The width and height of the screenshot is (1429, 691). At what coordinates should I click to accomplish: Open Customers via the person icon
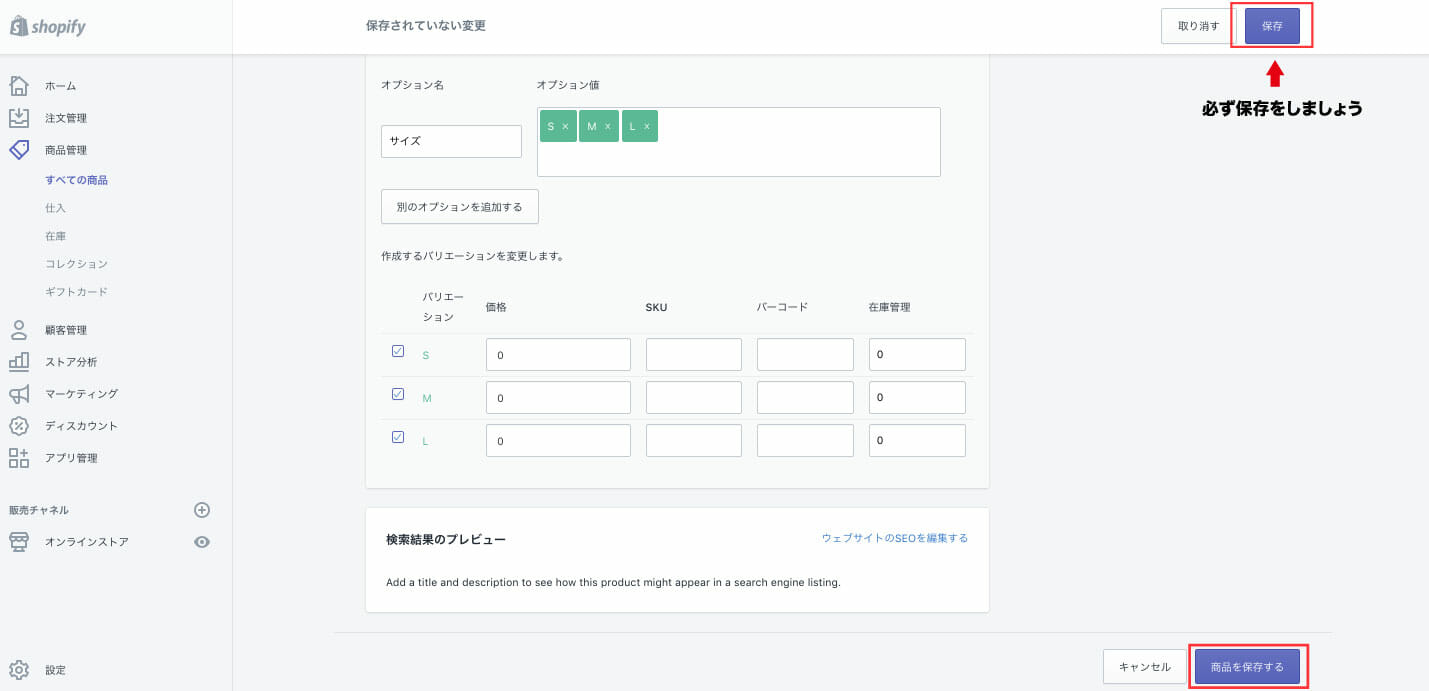pos(19,330)
